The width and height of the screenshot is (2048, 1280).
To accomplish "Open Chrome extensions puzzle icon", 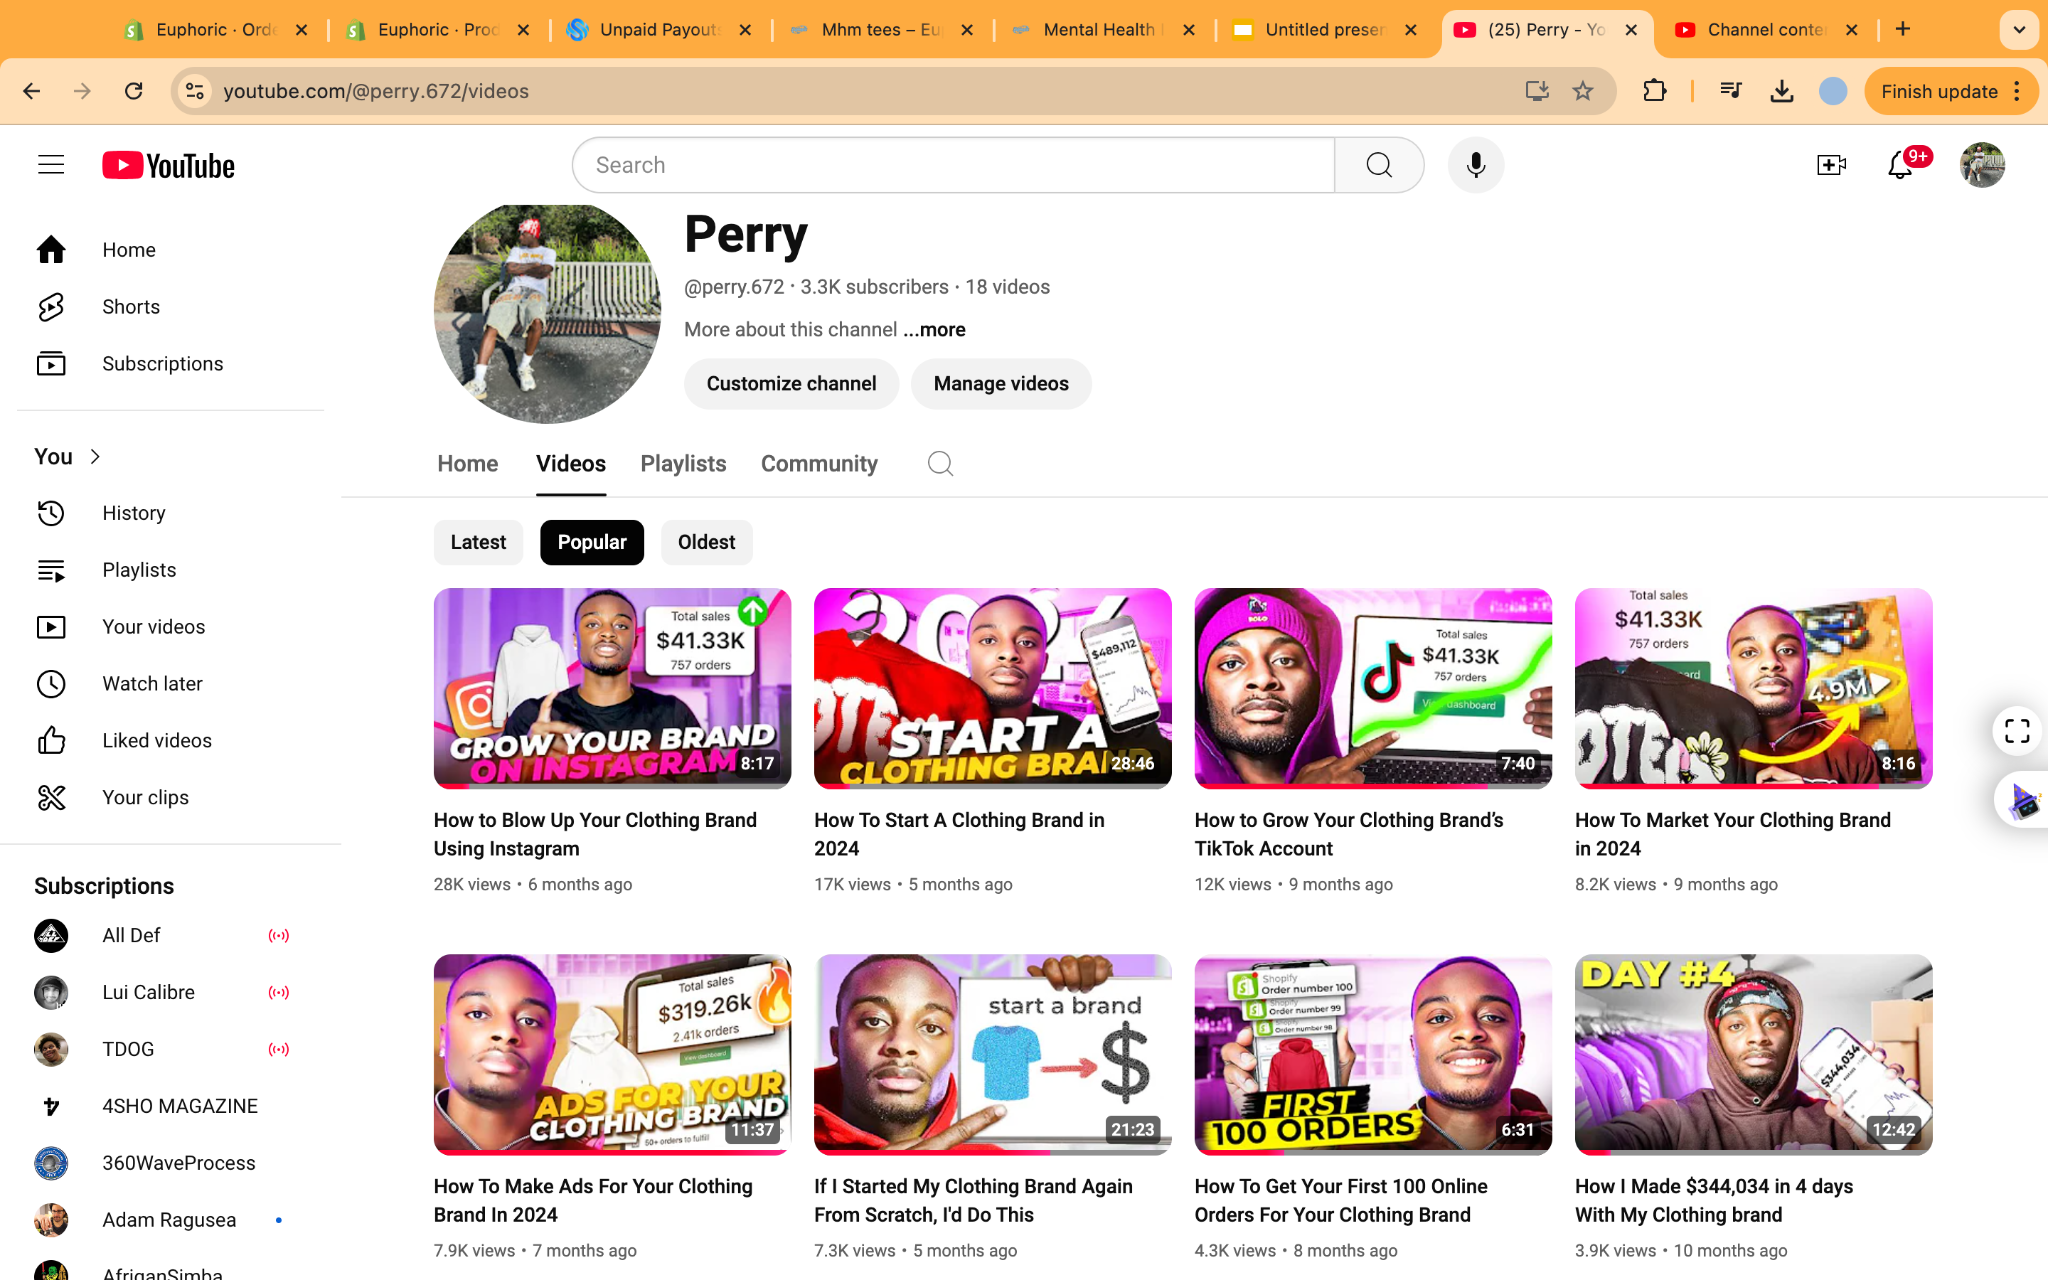I will coord(1655,91).
